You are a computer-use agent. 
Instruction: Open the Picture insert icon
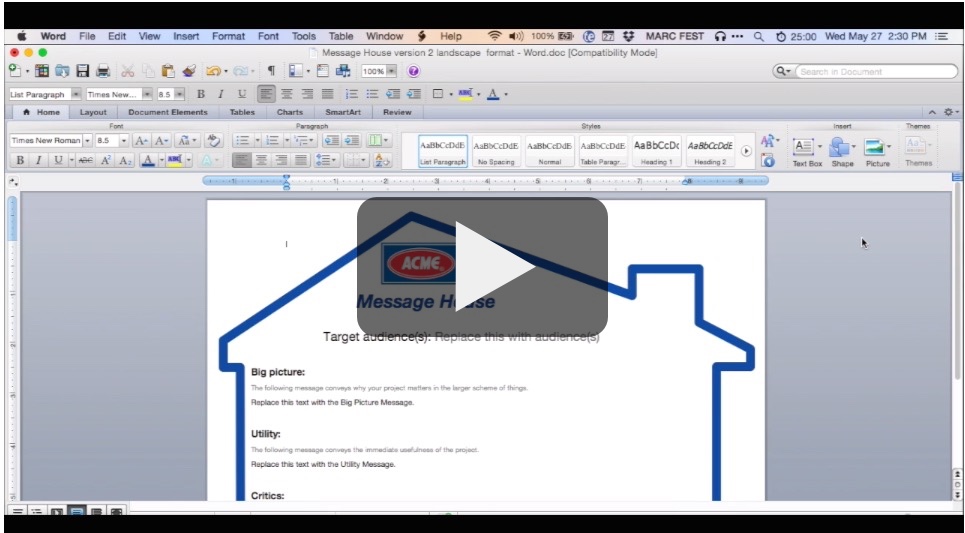tap(874, 147)
